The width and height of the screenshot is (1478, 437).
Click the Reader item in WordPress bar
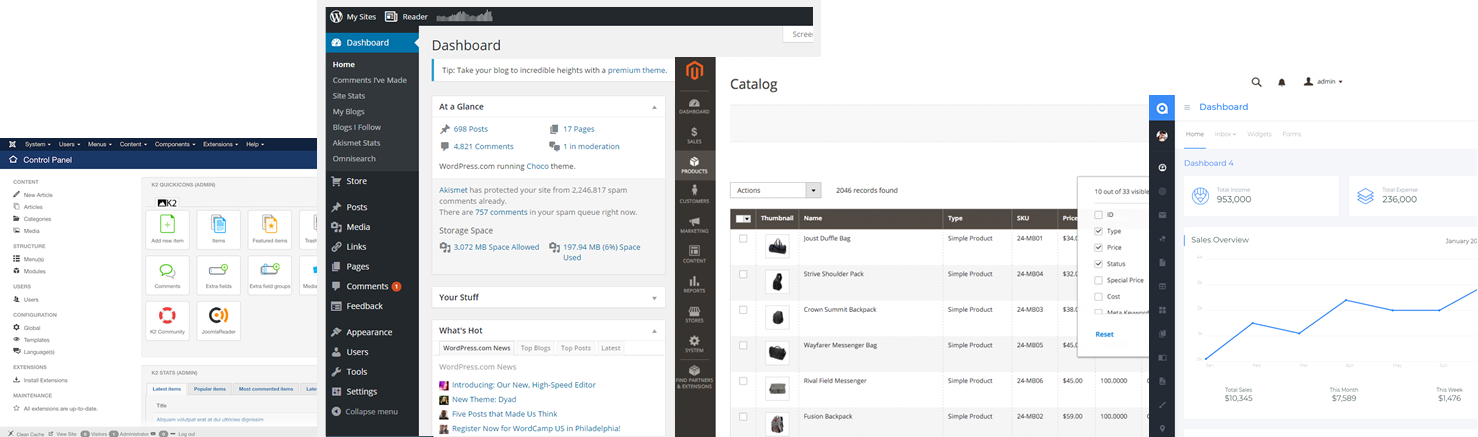click(x=406, y=17)
